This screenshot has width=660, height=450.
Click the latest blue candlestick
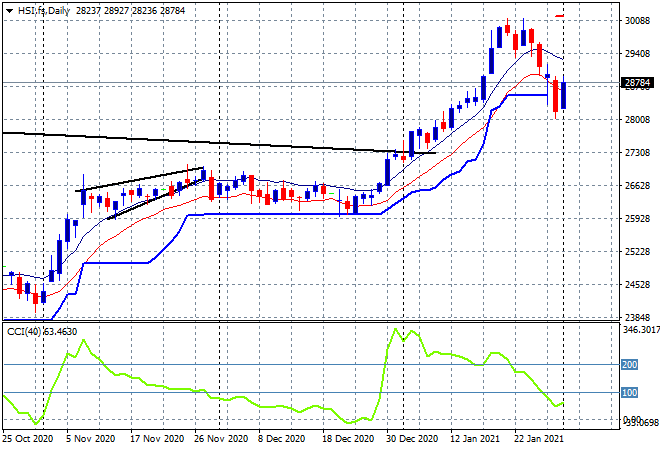563,96
